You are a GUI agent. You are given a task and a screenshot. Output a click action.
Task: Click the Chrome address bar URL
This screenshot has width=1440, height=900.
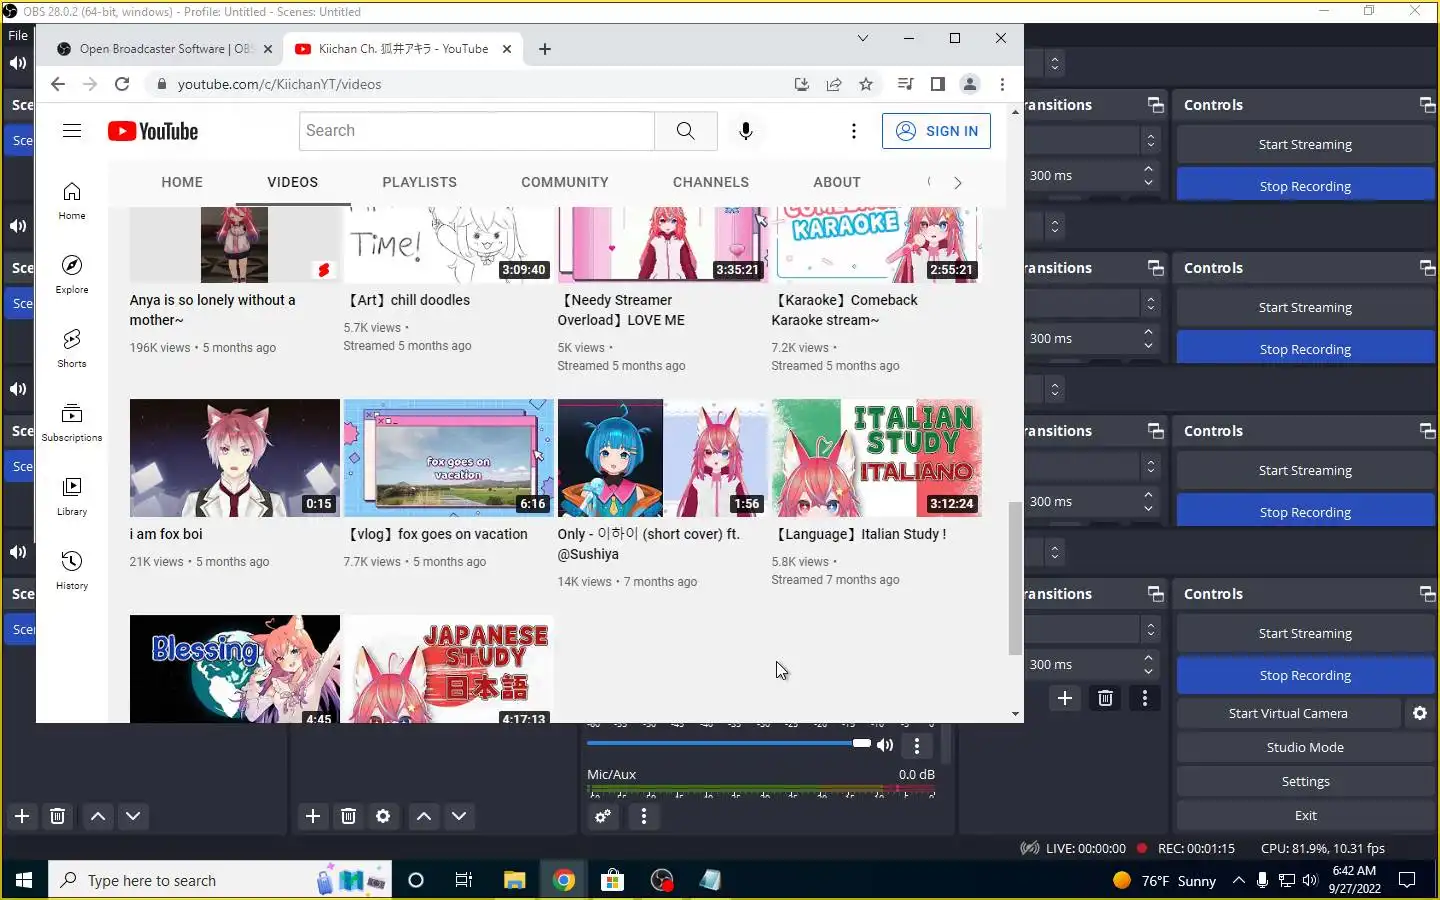pos(279,84)
